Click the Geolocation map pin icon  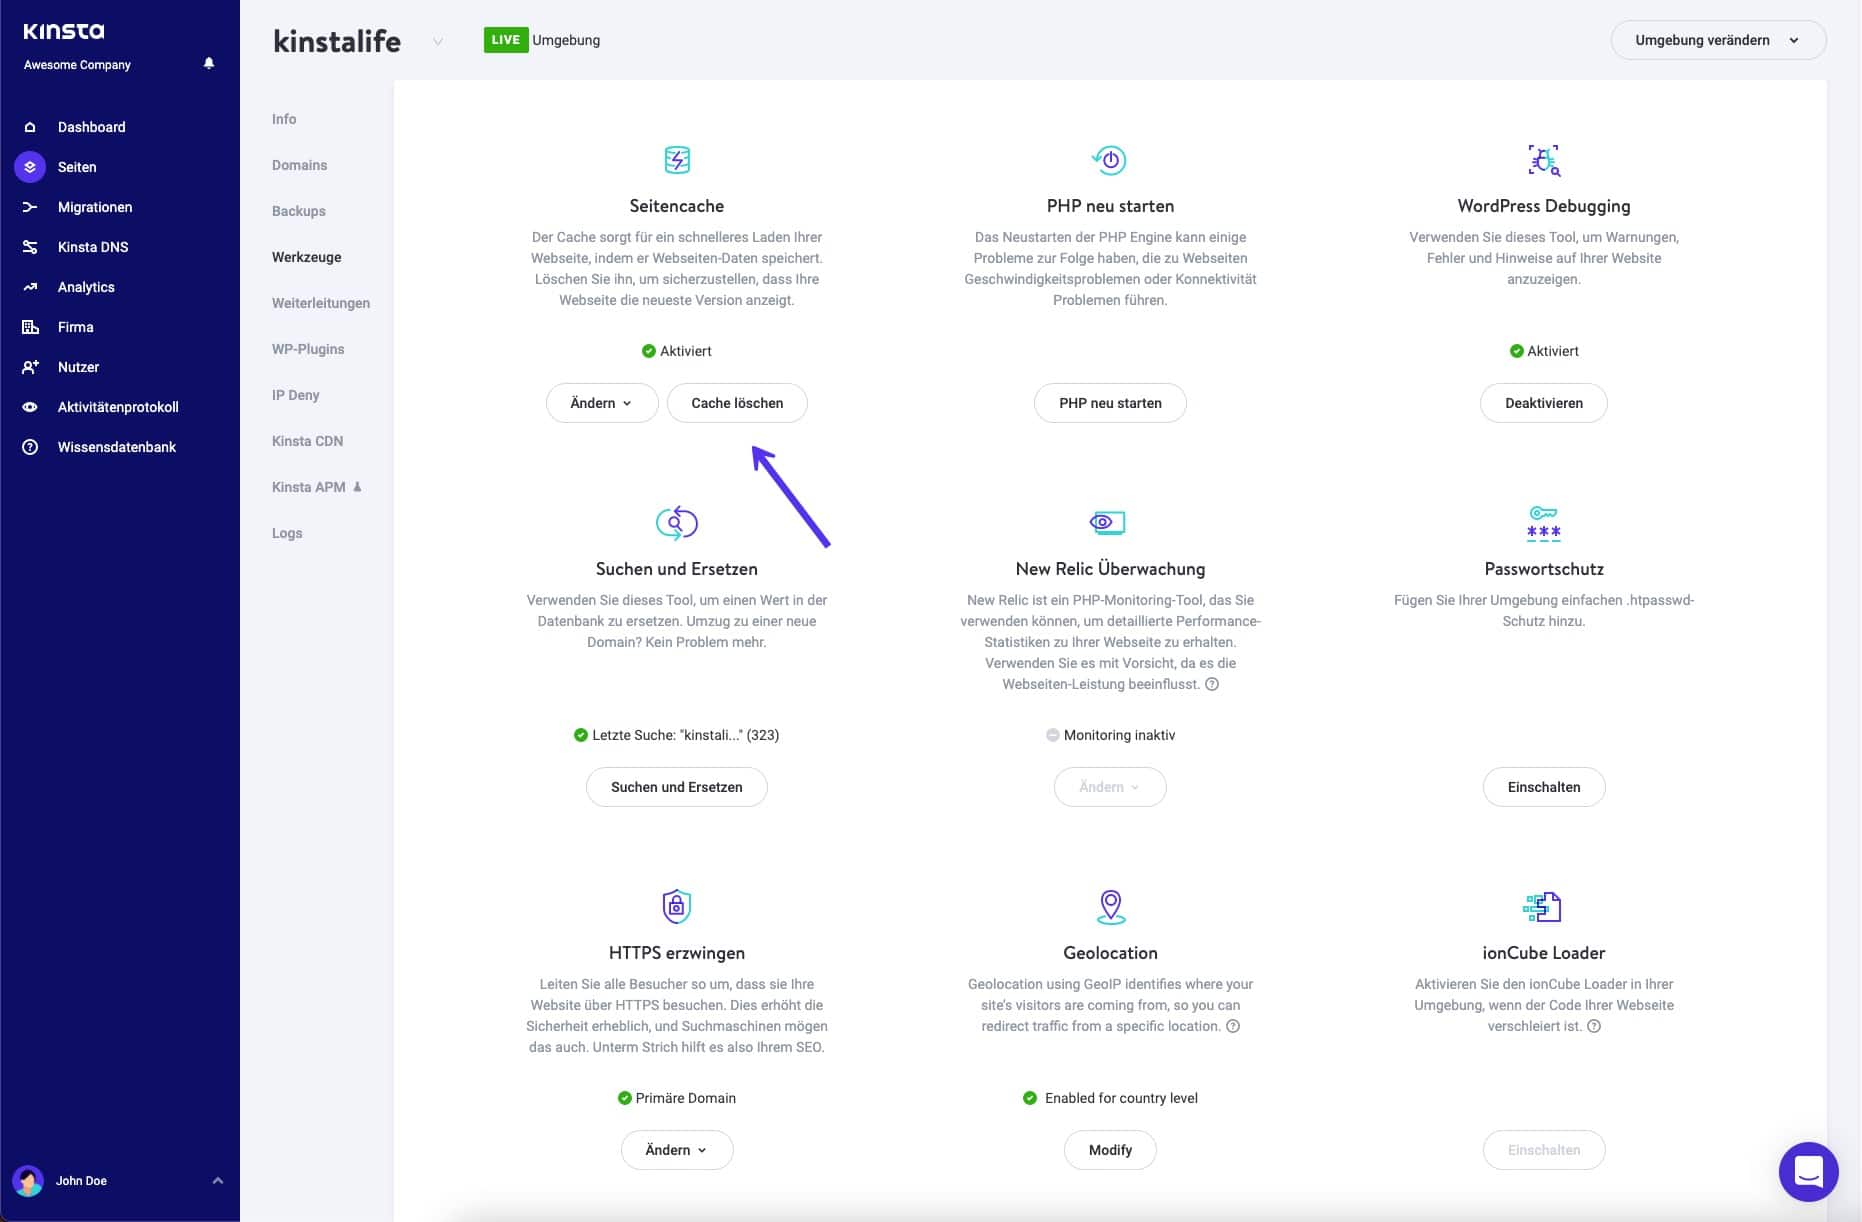[x=1110, y=906]
